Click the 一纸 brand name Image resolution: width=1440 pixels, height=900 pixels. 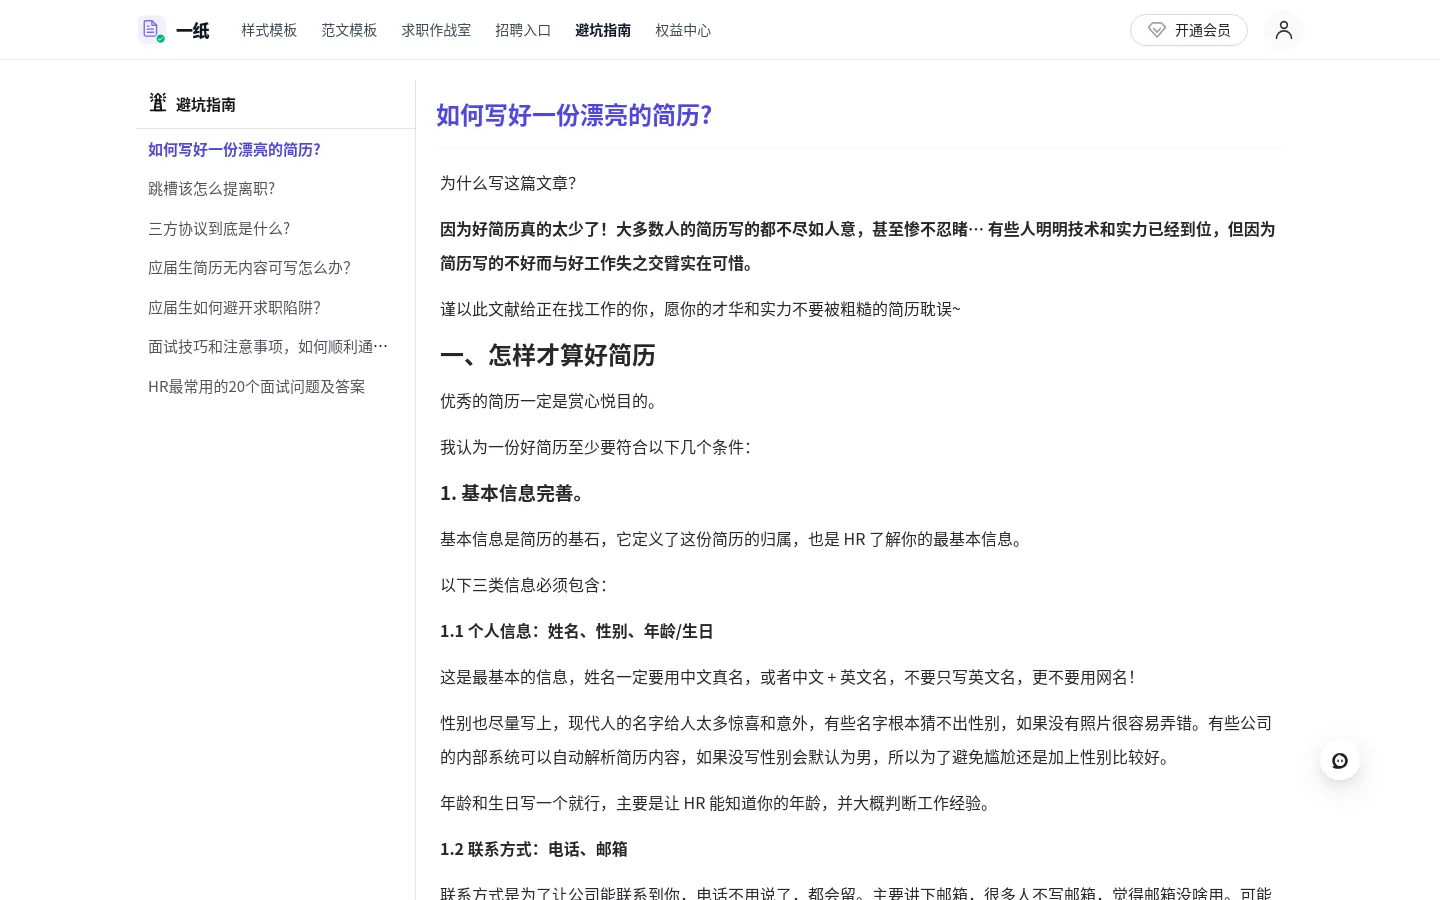click(x=193, y=31)
